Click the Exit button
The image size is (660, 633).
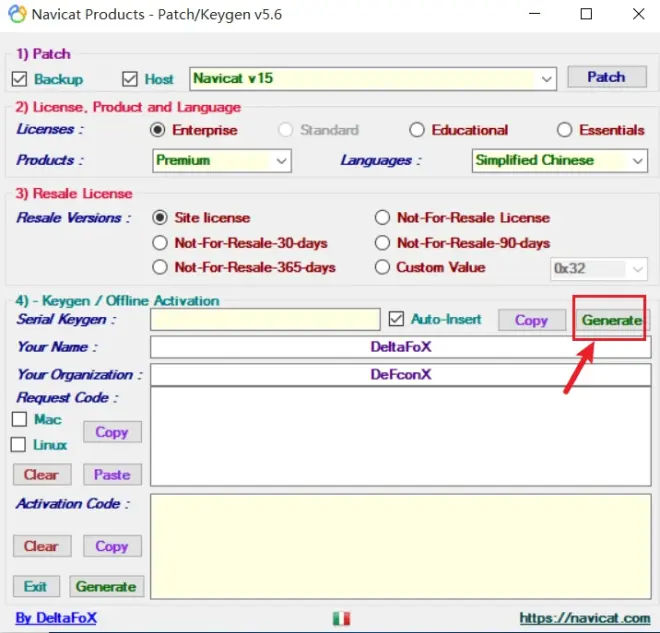point(36,586)
